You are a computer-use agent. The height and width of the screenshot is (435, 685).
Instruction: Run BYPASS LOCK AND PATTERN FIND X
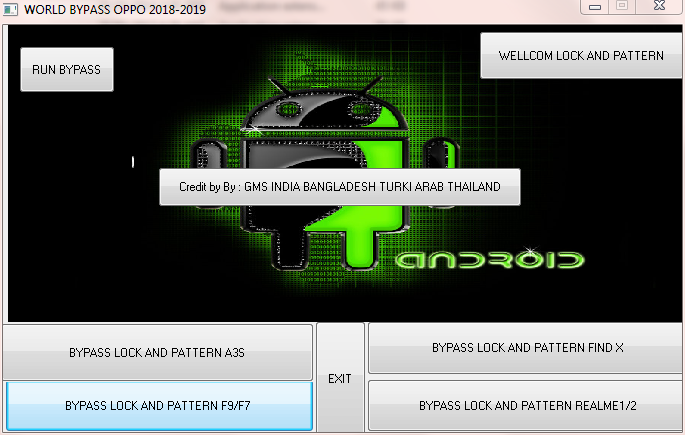[x=526, y=348]
